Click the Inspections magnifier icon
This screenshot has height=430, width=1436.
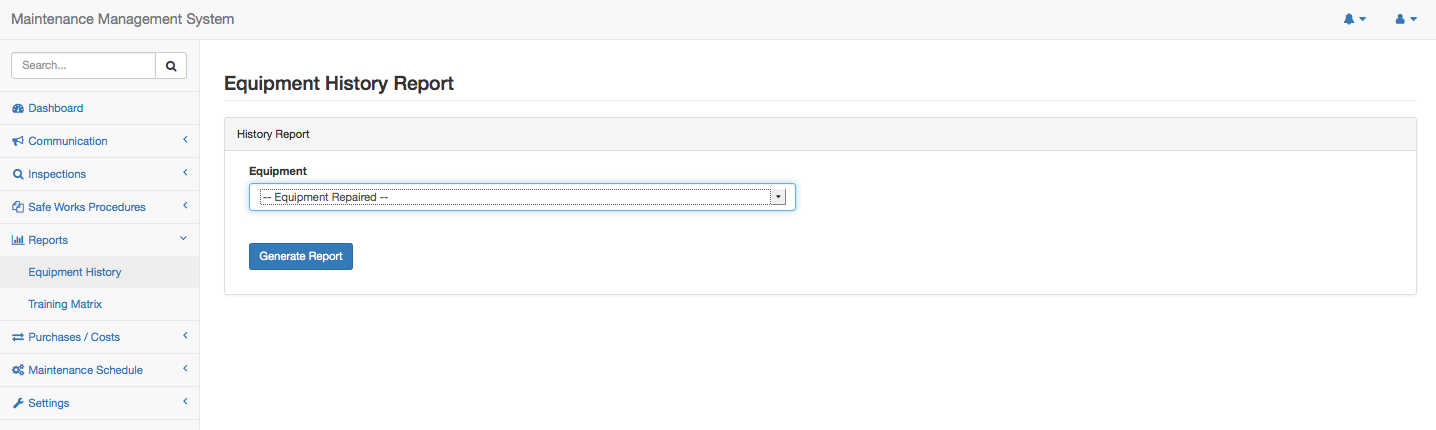coord(18,174)
